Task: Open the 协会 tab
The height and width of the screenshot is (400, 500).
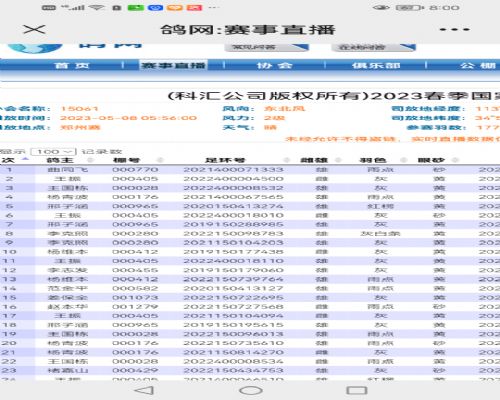Action: (274, 65)
